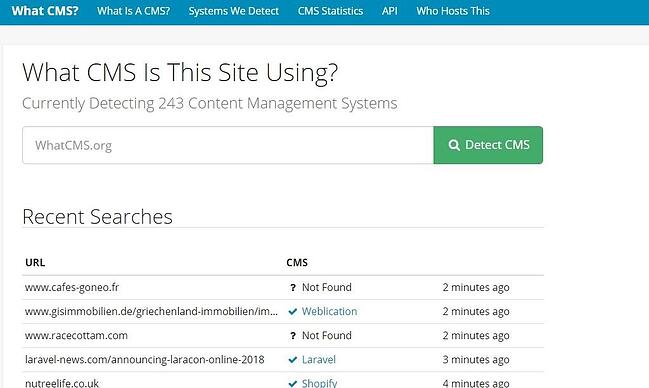
Task: Open the Laravel CMS link
Action: pyautogui.click(x=319, y=359)
